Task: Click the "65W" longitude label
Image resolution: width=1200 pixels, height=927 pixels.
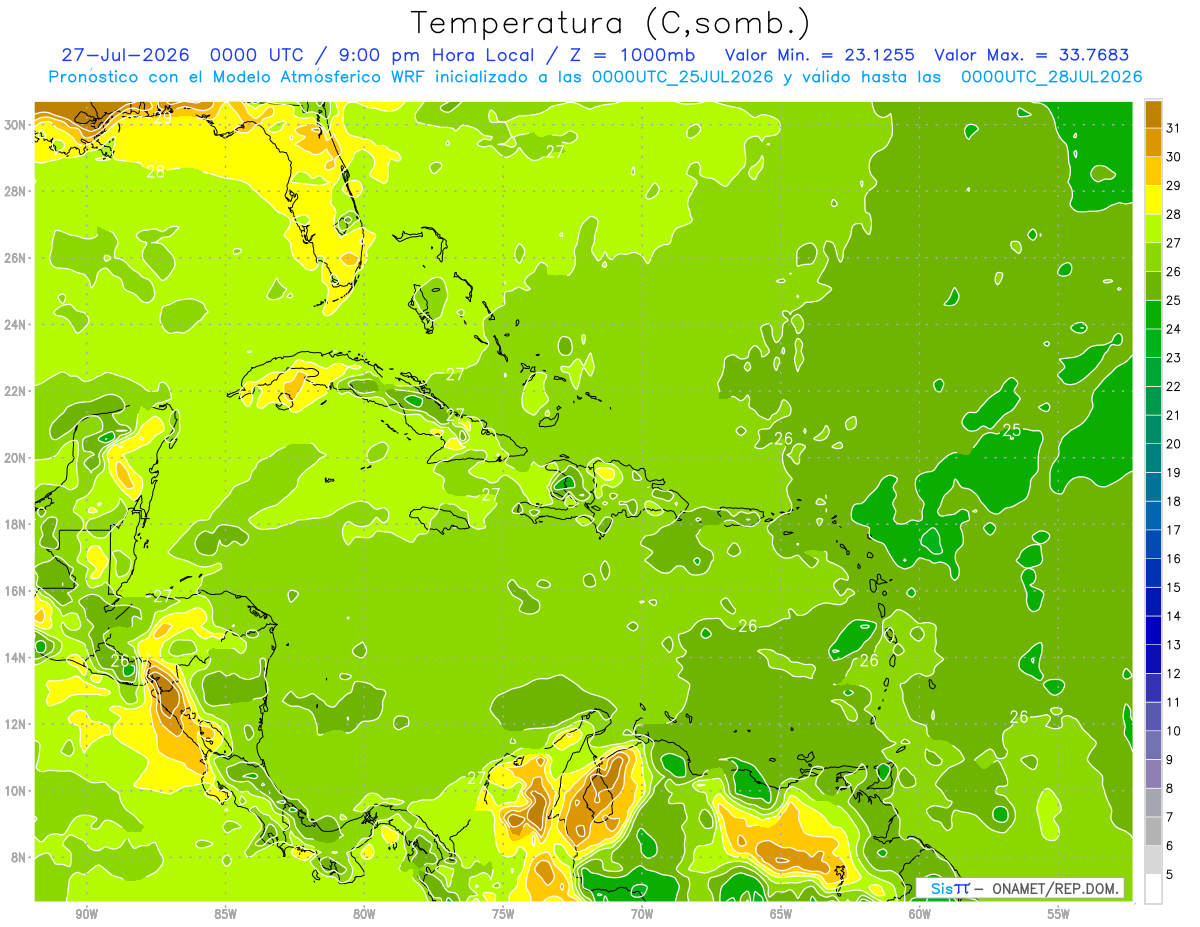Action: pos(781,914)
